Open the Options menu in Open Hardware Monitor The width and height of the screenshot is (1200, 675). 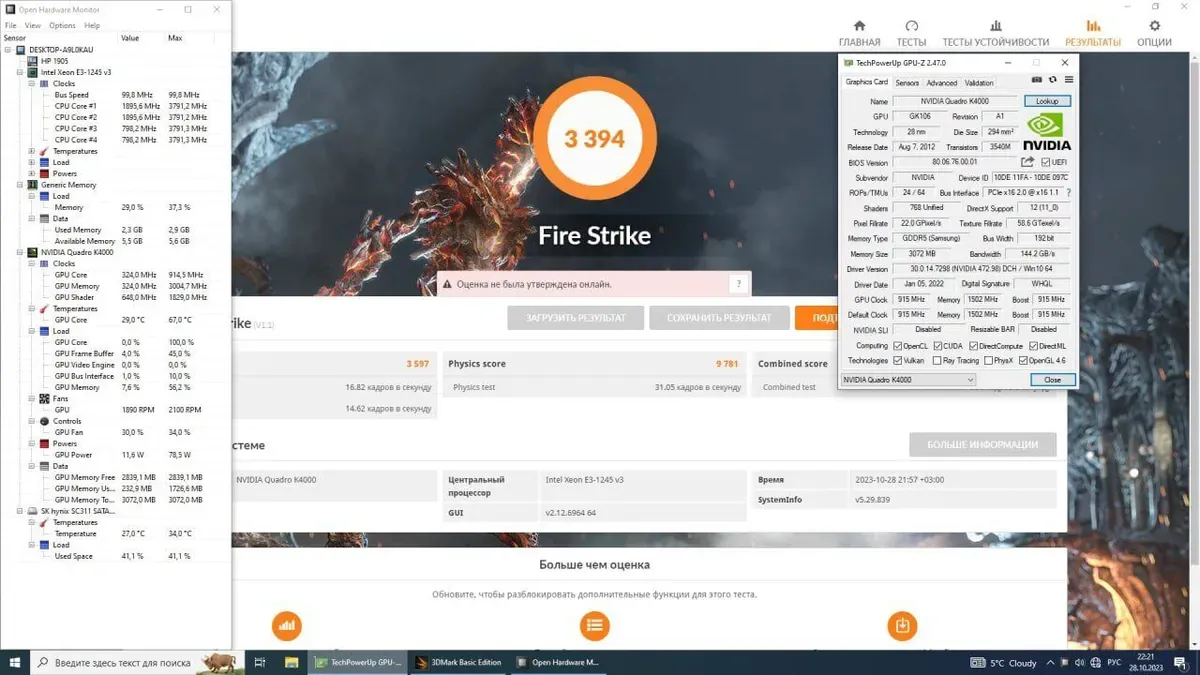tap(62, 25)
